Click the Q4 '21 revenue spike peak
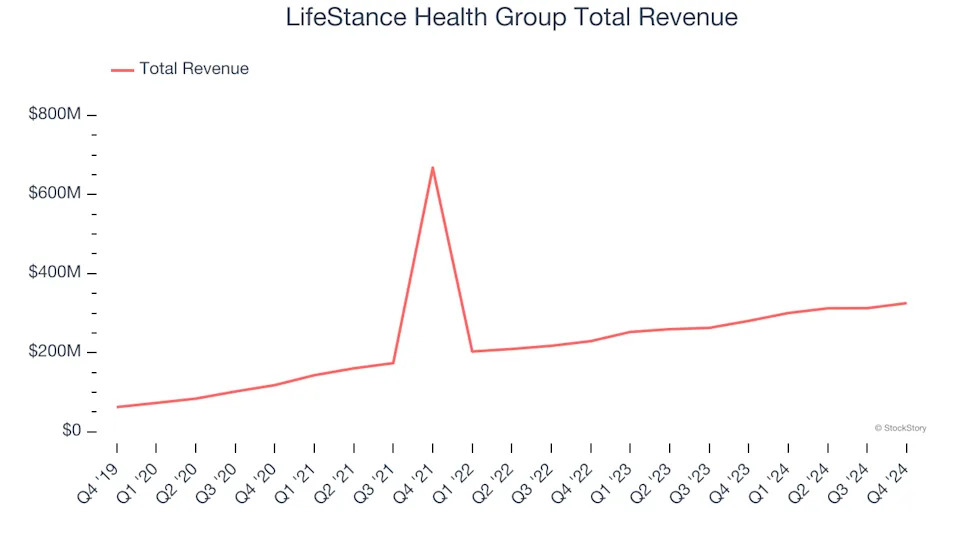This screenshot has width=960, height=540. tap(433, 168)
